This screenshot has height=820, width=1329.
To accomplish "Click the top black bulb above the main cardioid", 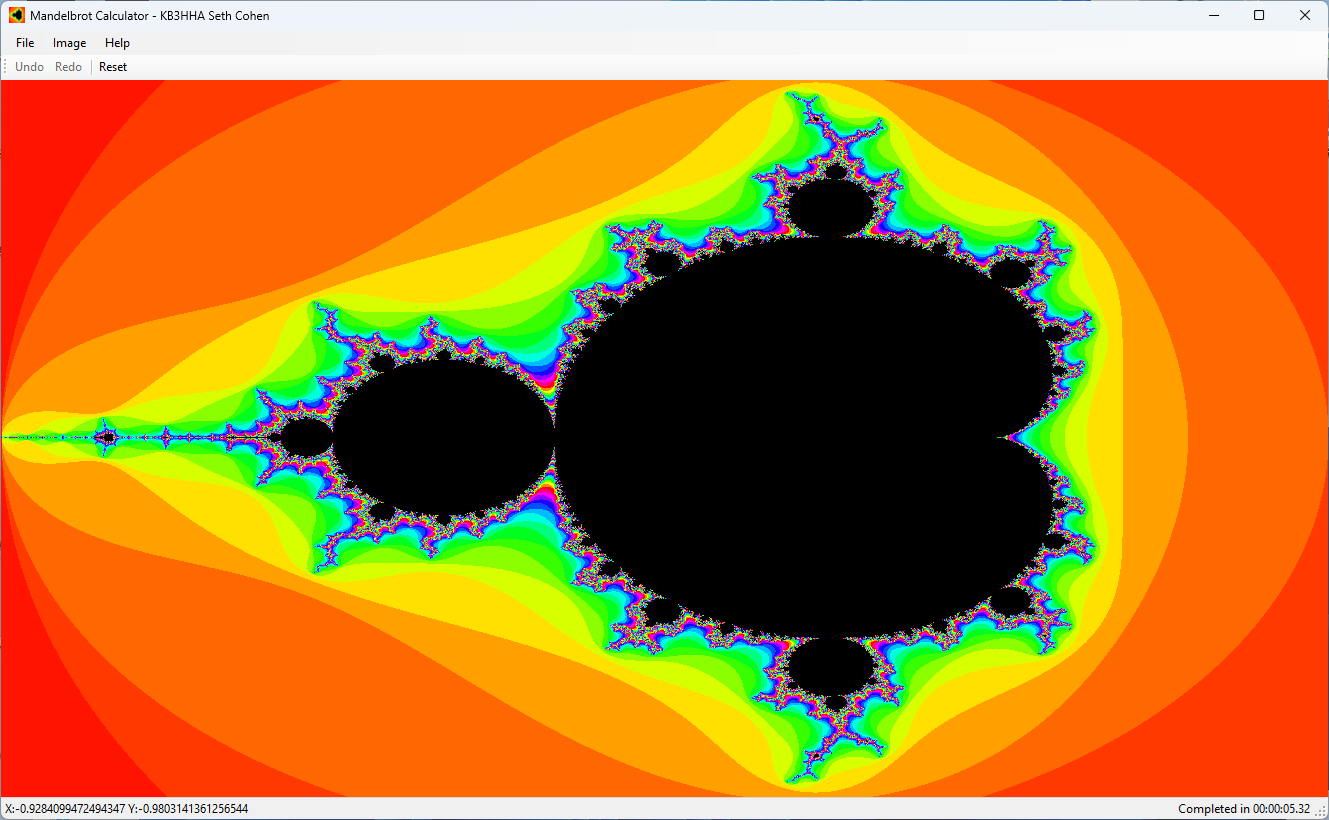I will [832, 207].
